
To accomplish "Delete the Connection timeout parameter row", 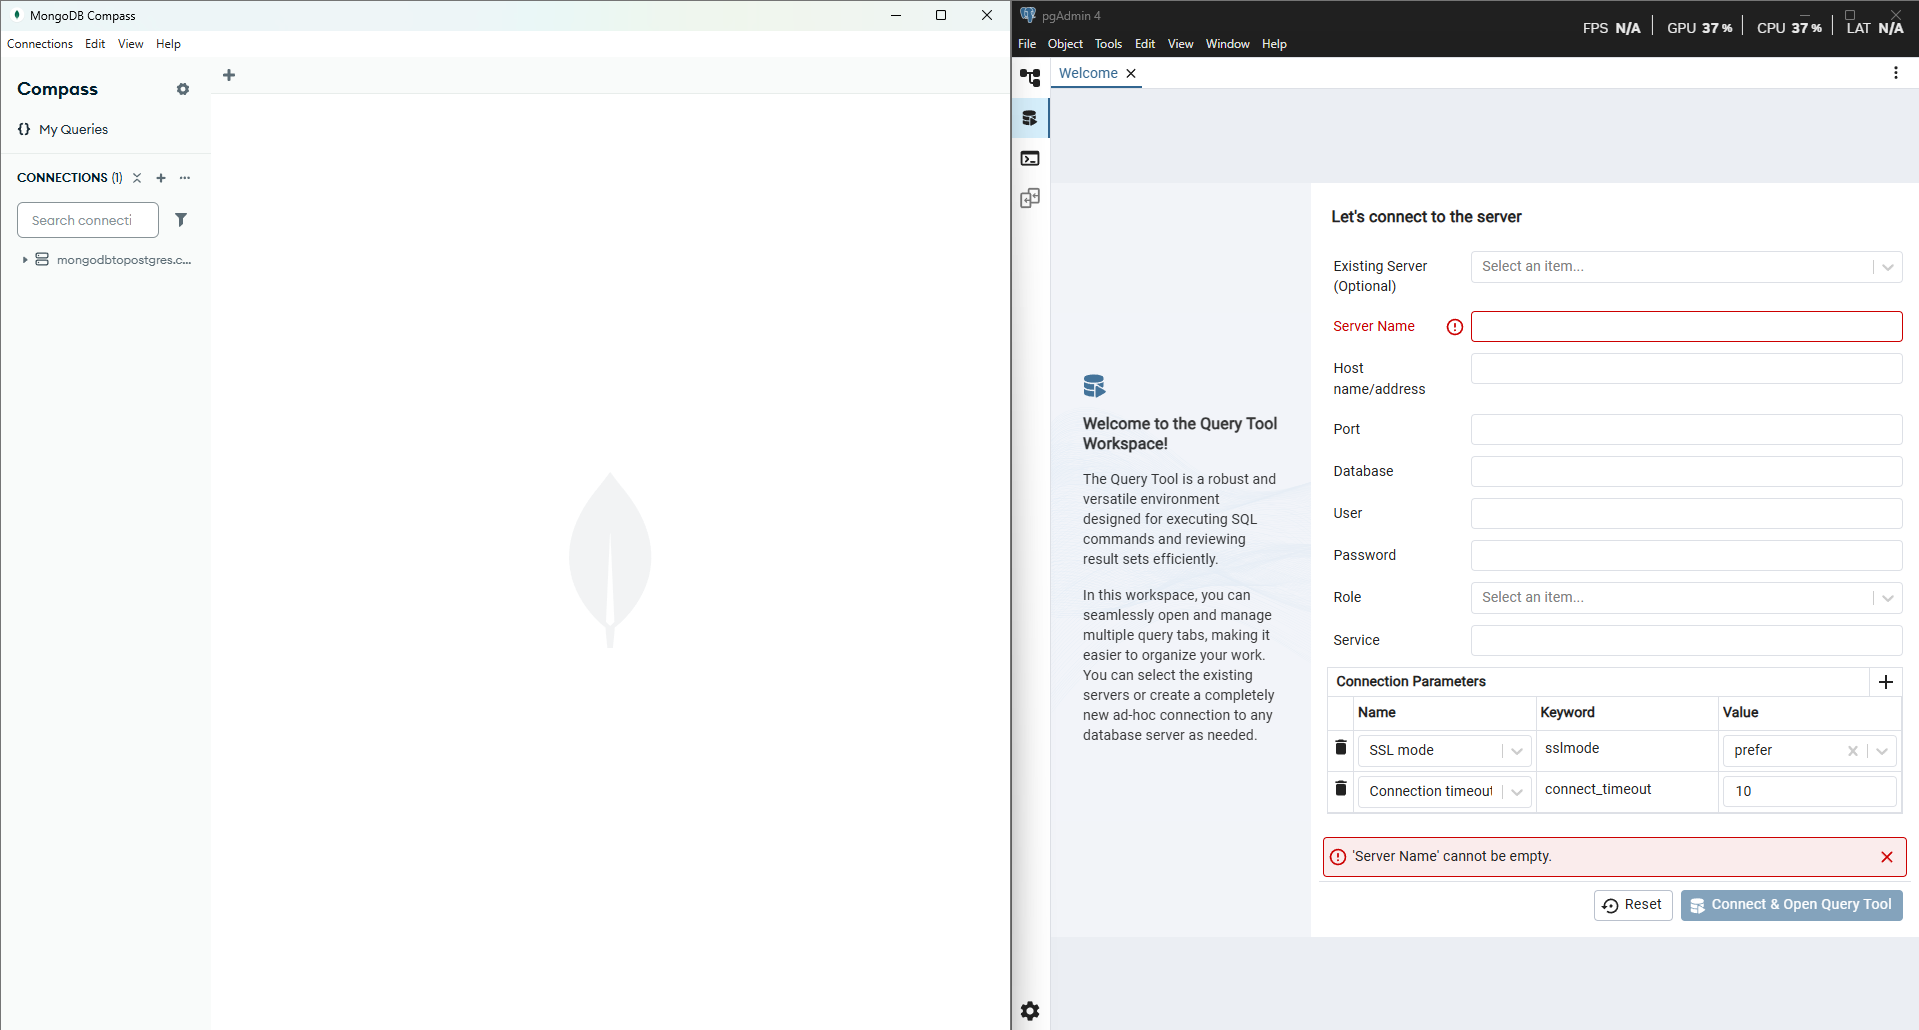I will (x=1341, y=789).
